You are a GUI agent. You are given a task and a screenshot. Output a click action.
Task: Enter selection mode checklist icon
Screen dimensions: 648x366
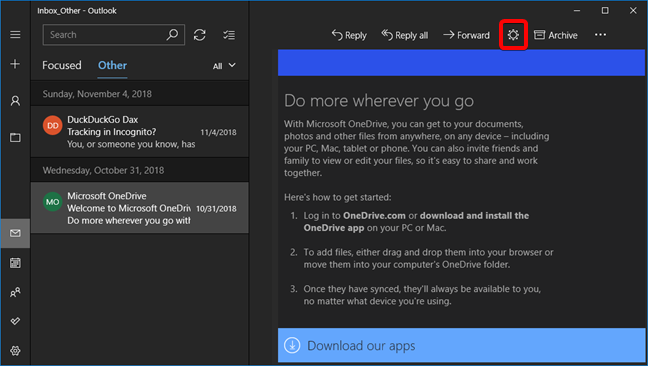coord(229,35)
